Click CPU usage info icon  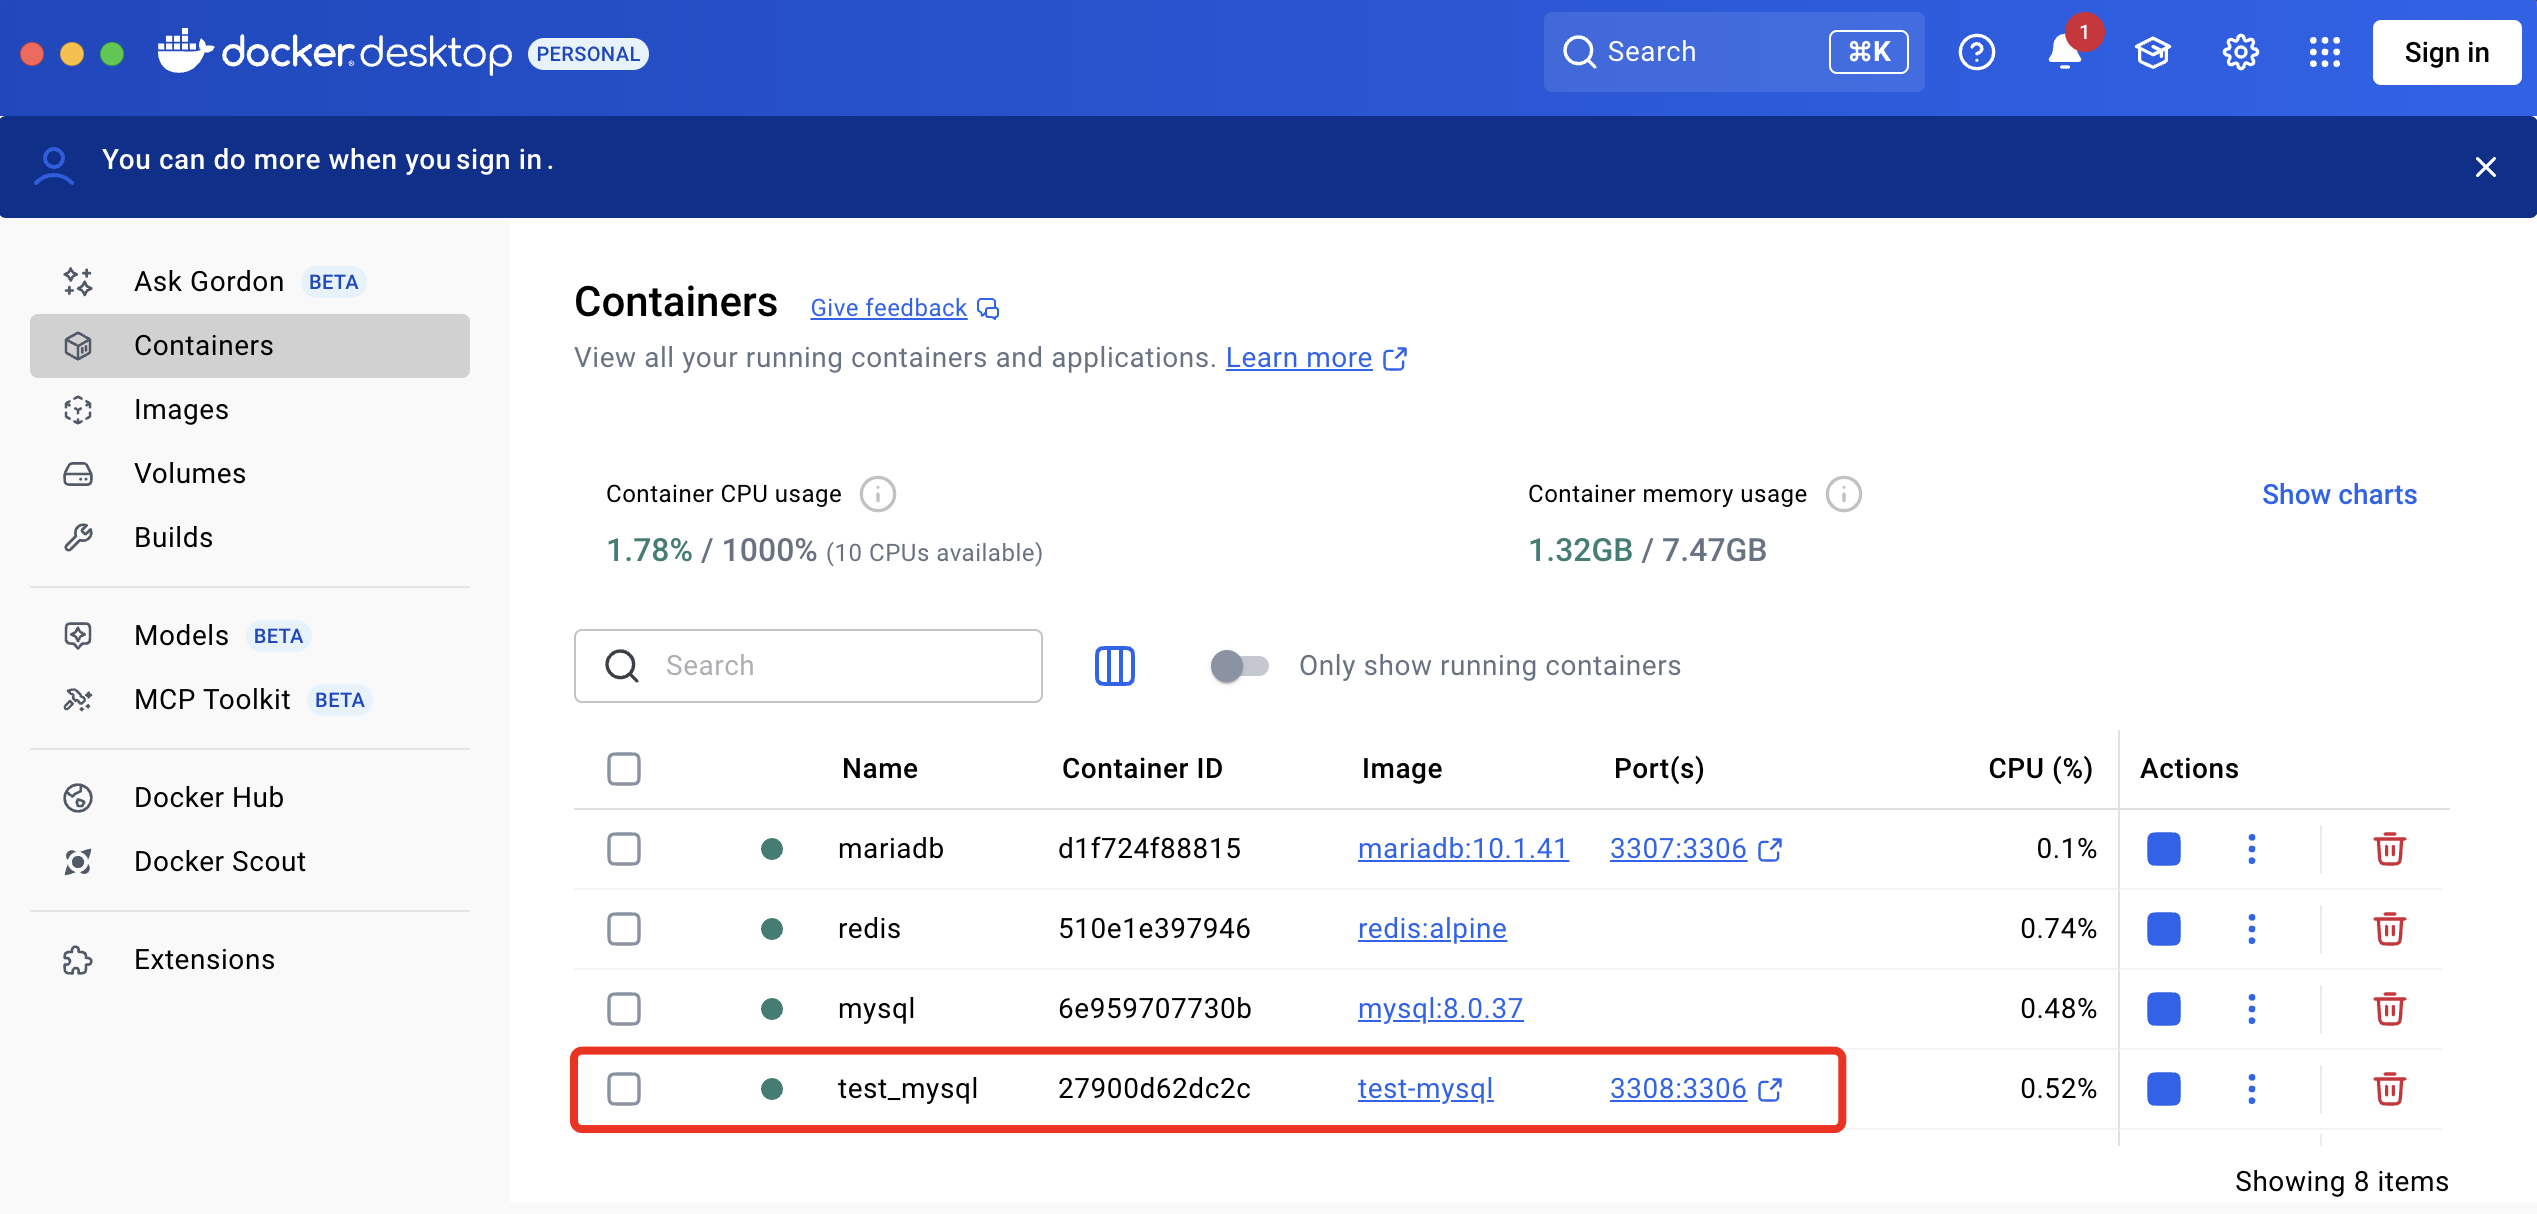click(877, 494)
